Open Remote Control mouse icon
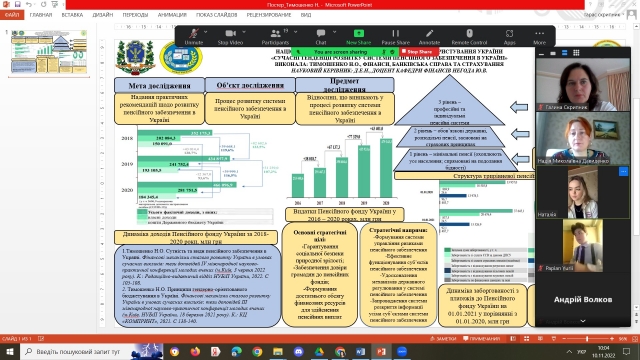The height and width of the screenshot is (360, 640). click(469, 37)
